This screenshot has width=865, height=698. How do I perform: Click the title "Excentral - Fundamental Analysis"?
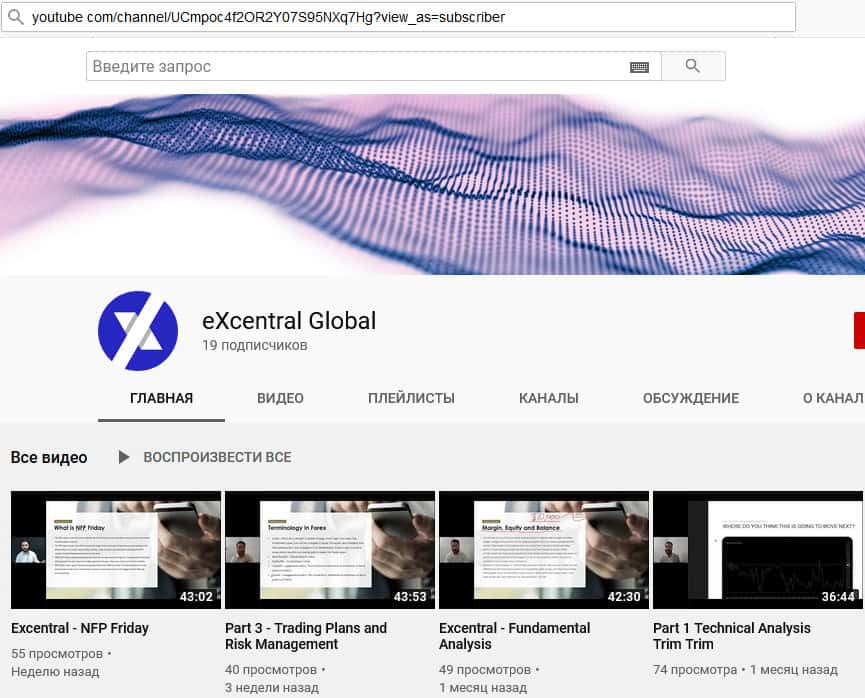pyautogui.click(x=515, y=636)
